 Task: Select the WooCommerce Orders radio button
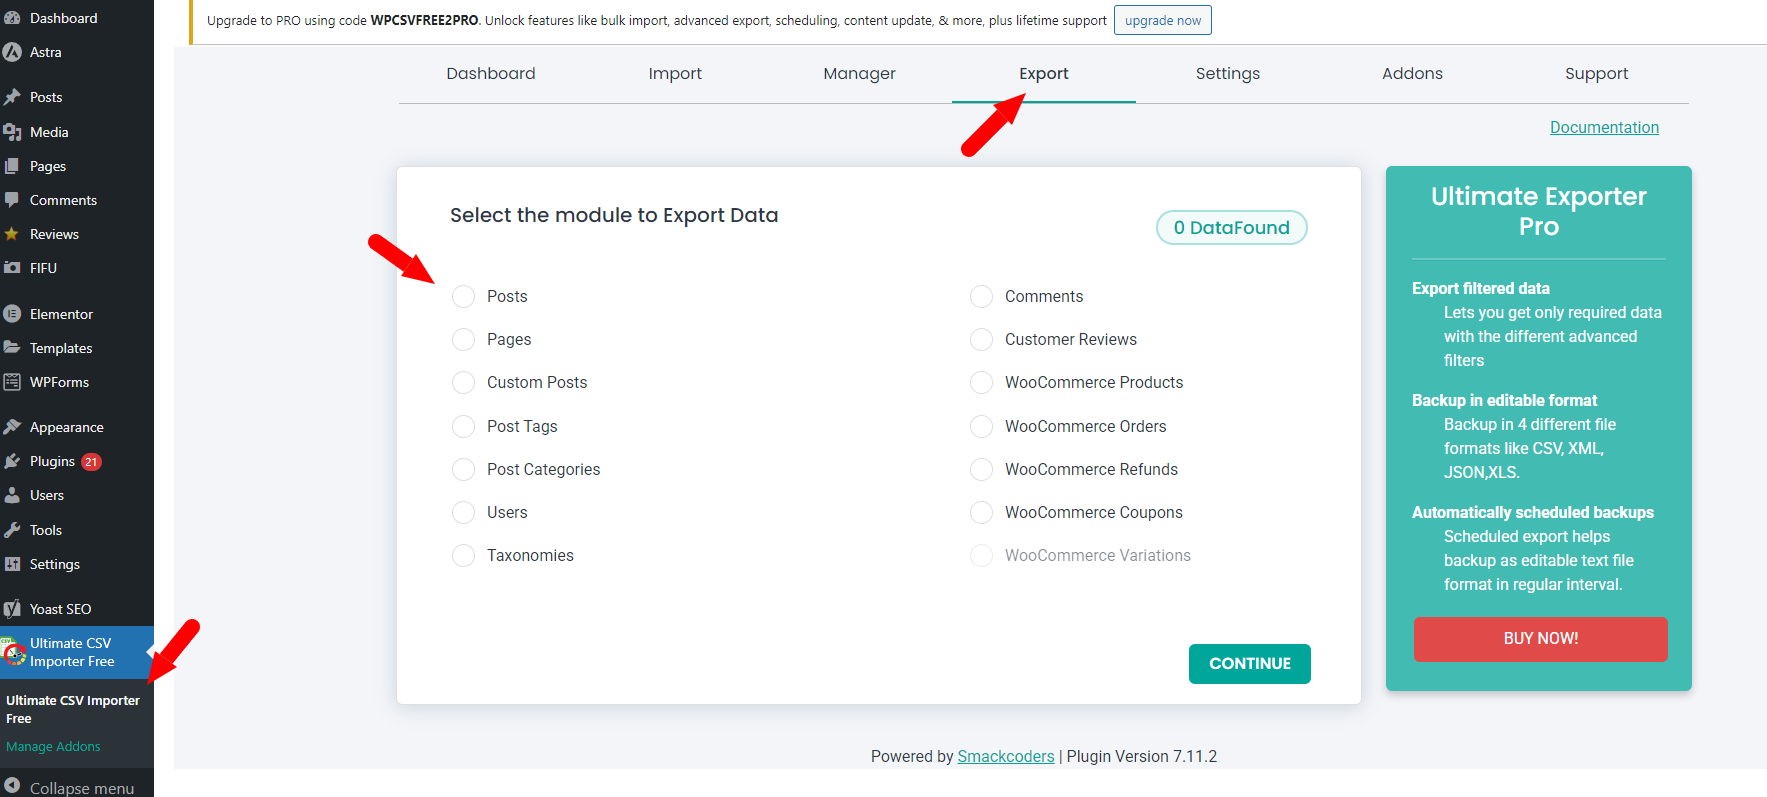[x=981, y=426]
